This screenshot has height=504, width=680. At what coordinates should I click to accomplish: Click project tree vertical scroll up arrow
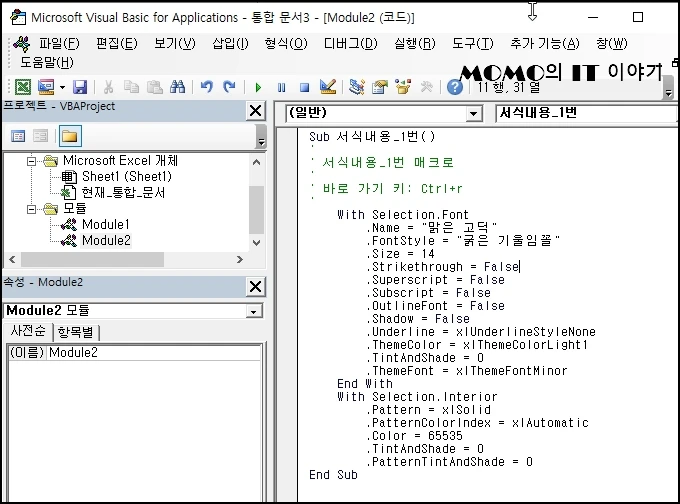click(x=256, y=162)
